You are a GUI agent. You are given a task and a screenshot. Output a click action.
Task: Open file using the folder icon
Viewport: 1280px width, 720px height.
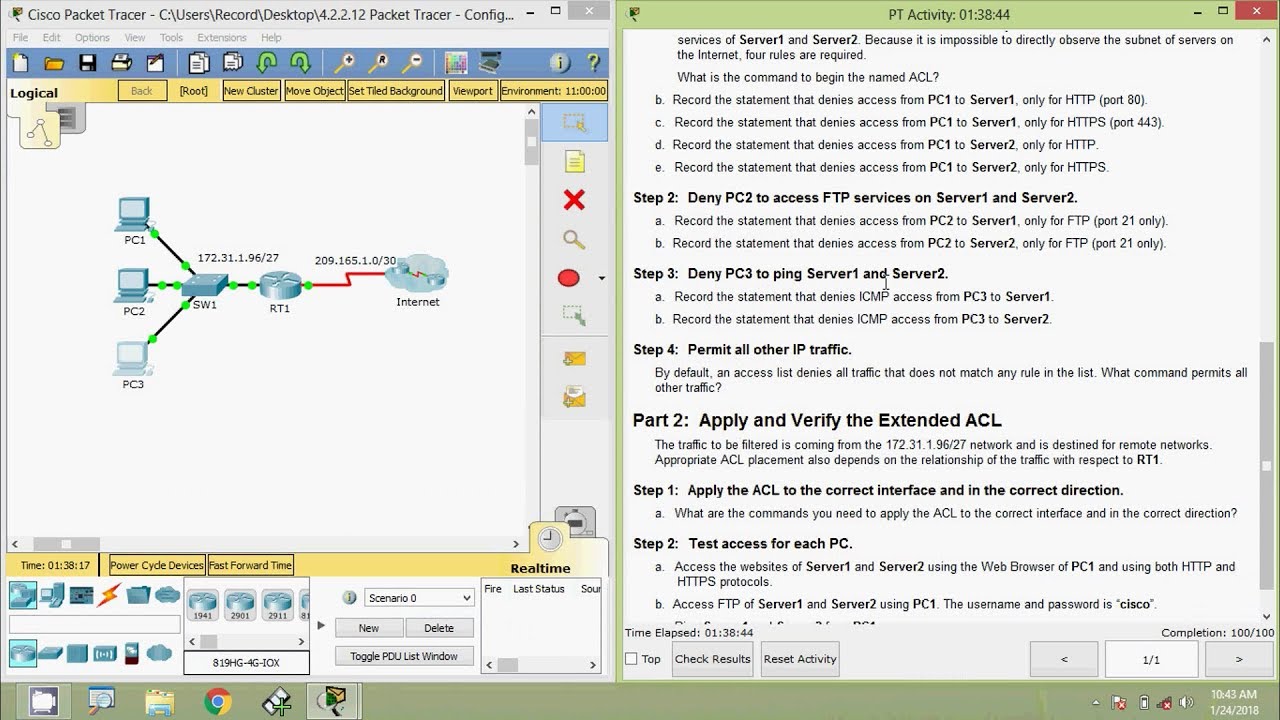(x=54, y=63)
